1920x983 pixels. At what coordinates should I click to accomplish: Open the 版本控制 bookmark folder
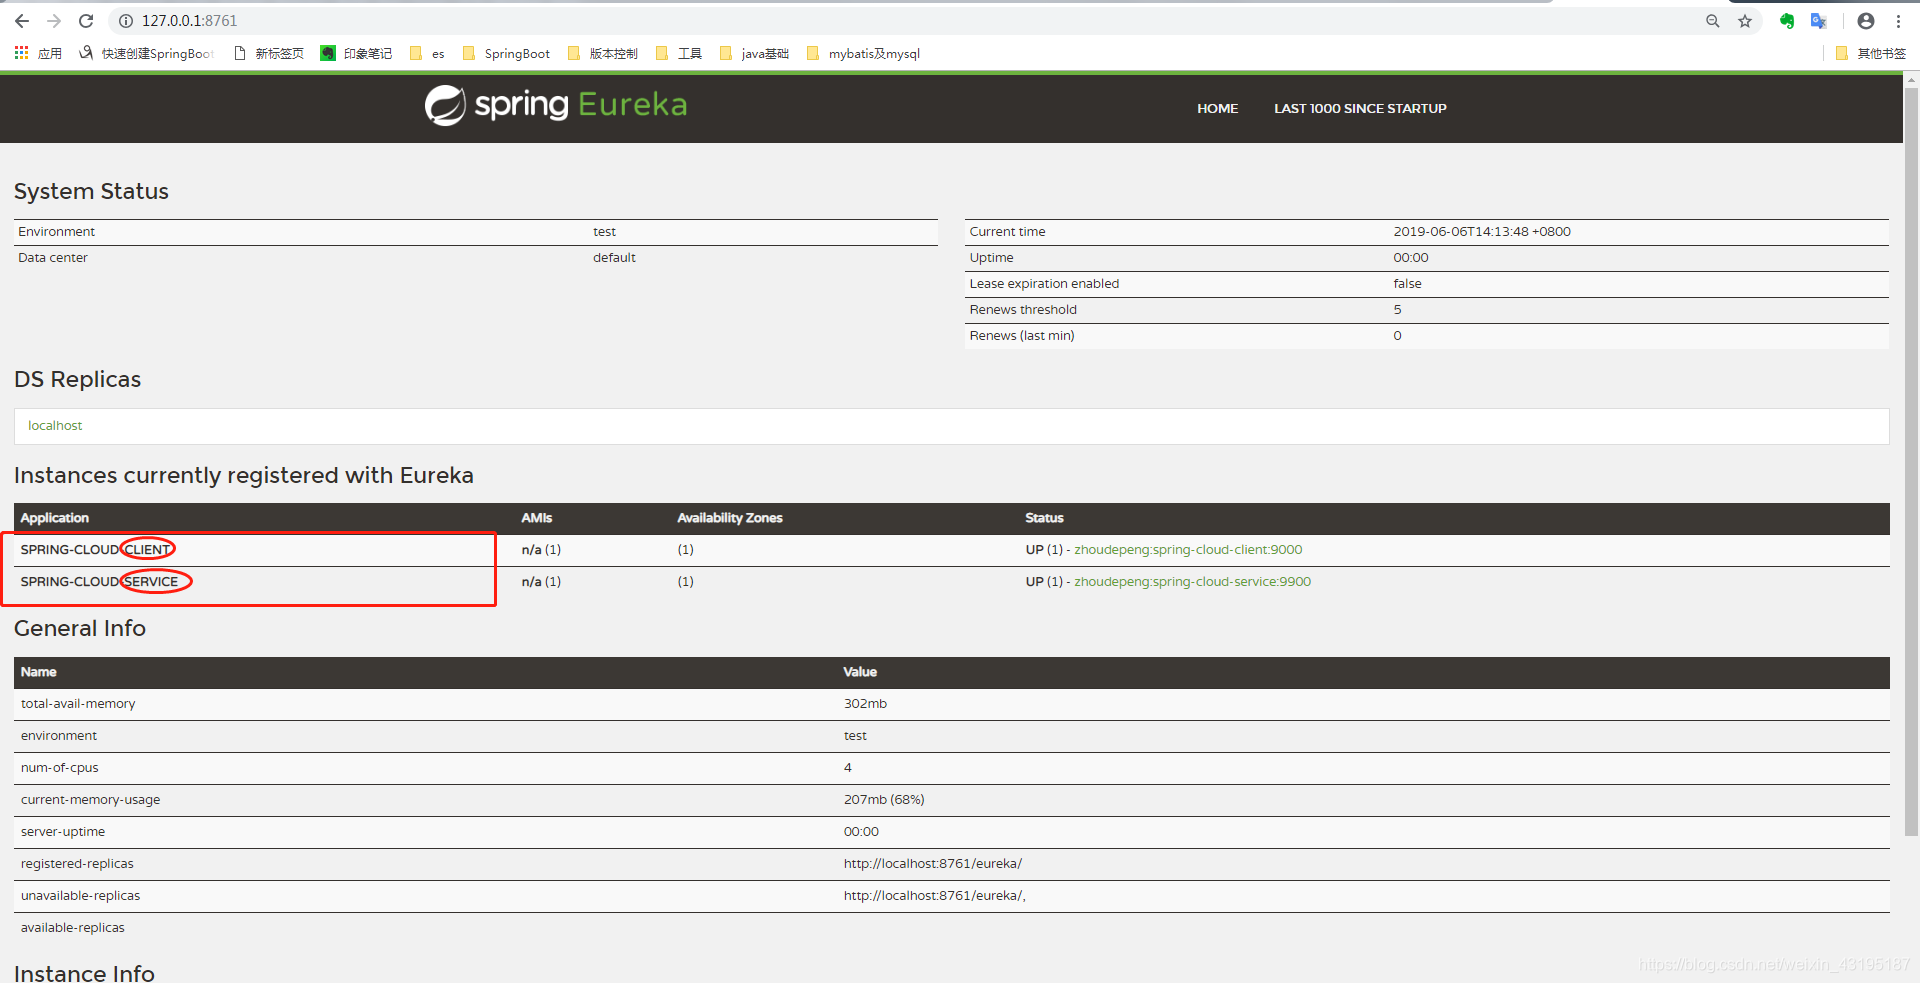602,53
